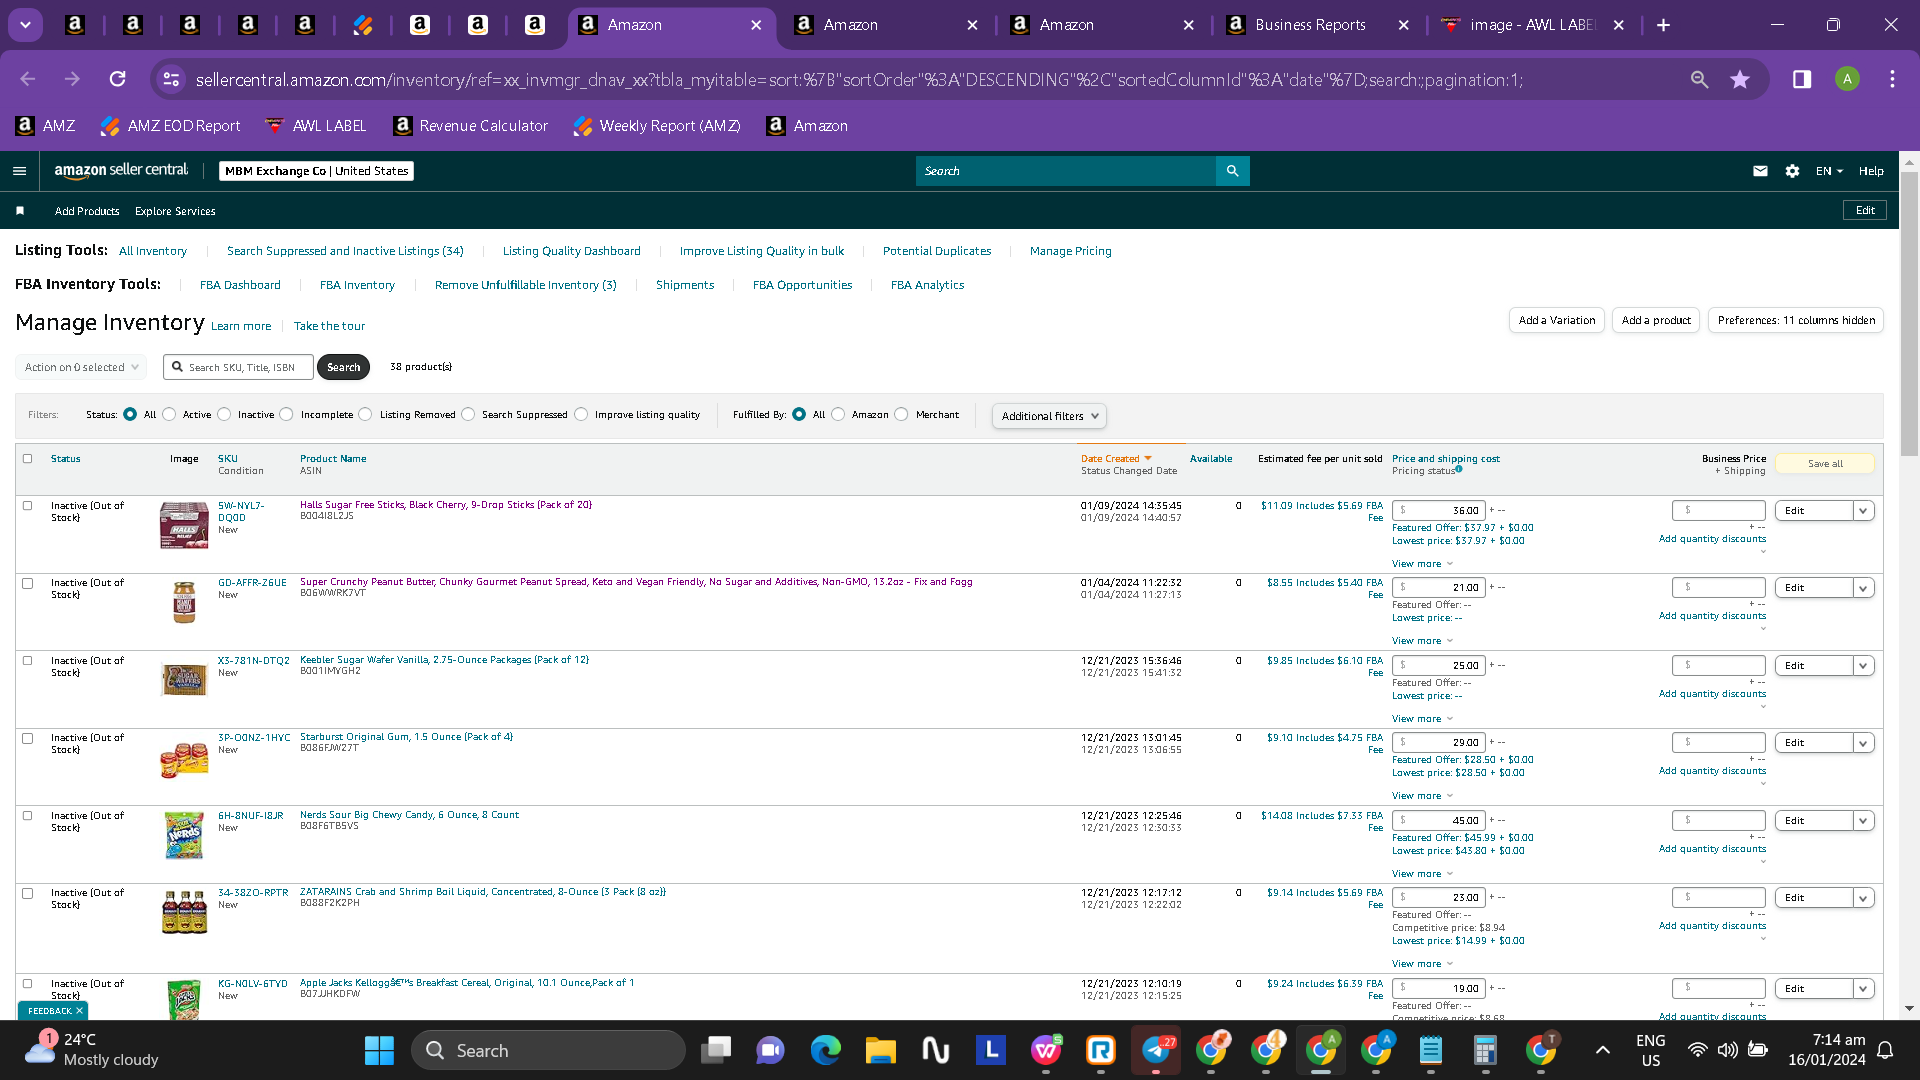Image resolution: width=1920 pixels, height=1080 pixels.
Task: Open the Revenue Calculator bookmark
Action: tap(471, 126)
